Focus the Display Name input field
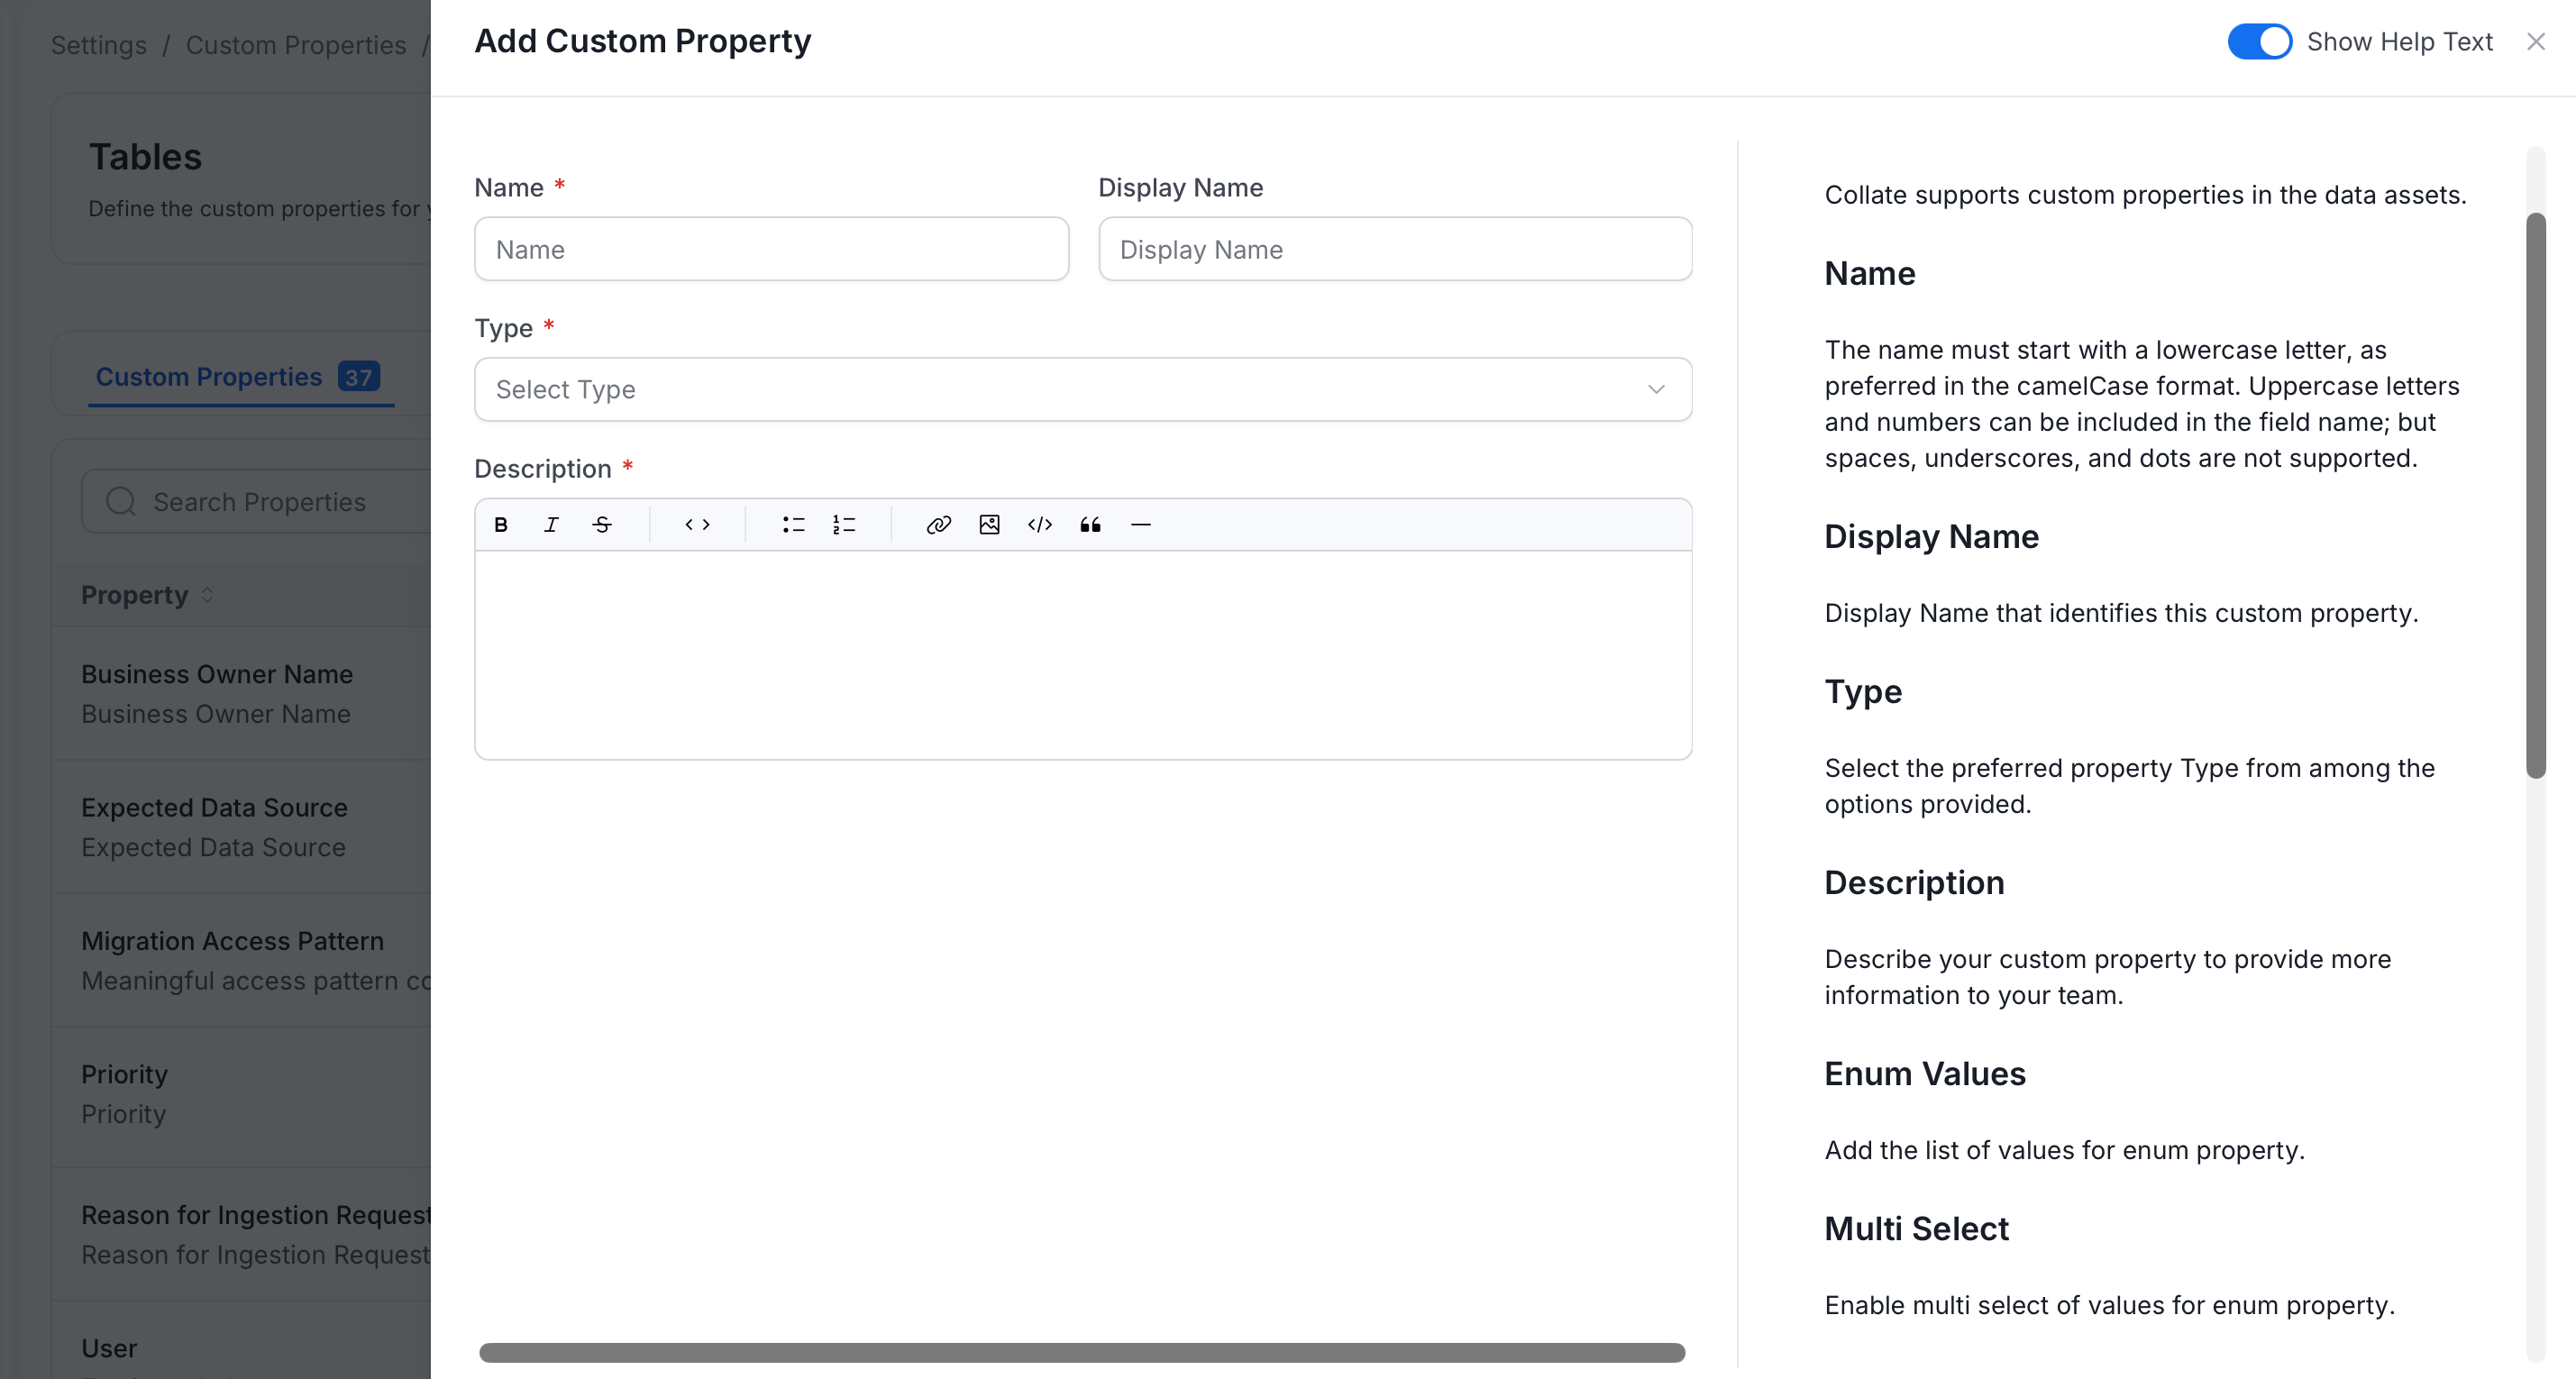The height and width of the screenshot is (1379, 2576). point(1395,249)
